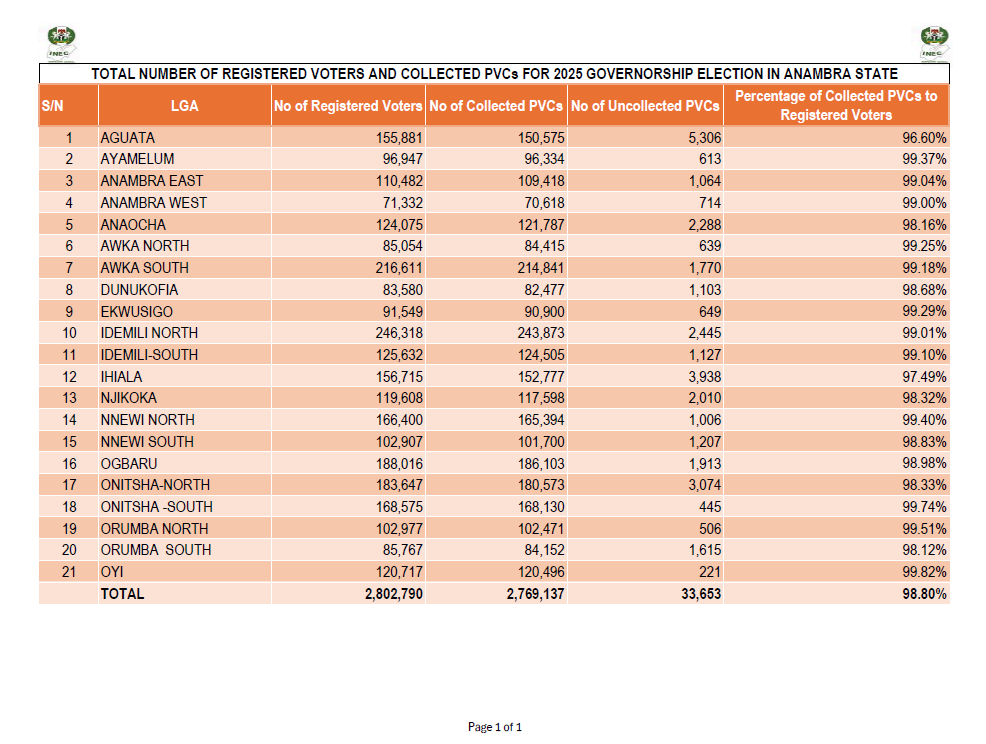The image size is (986, 744).
Task: Click the 98.80% overall percentage cell
Action: pos(926,593)
